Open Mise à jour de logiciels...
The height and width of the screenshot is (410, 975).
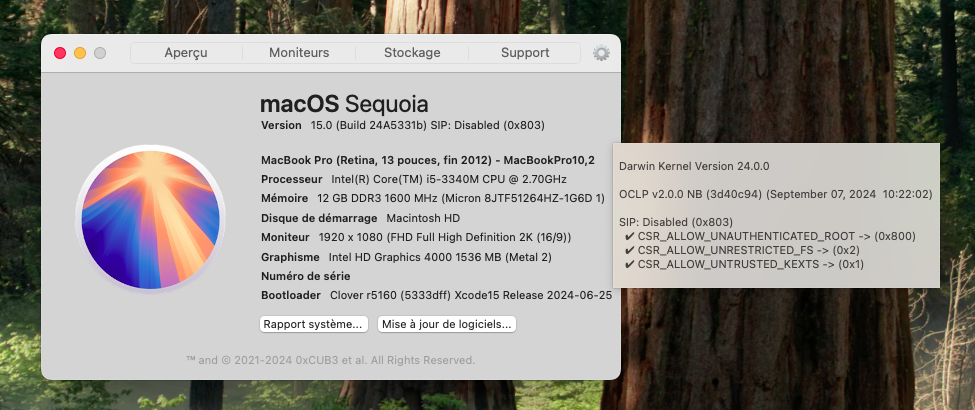click(x=446, y=324)
